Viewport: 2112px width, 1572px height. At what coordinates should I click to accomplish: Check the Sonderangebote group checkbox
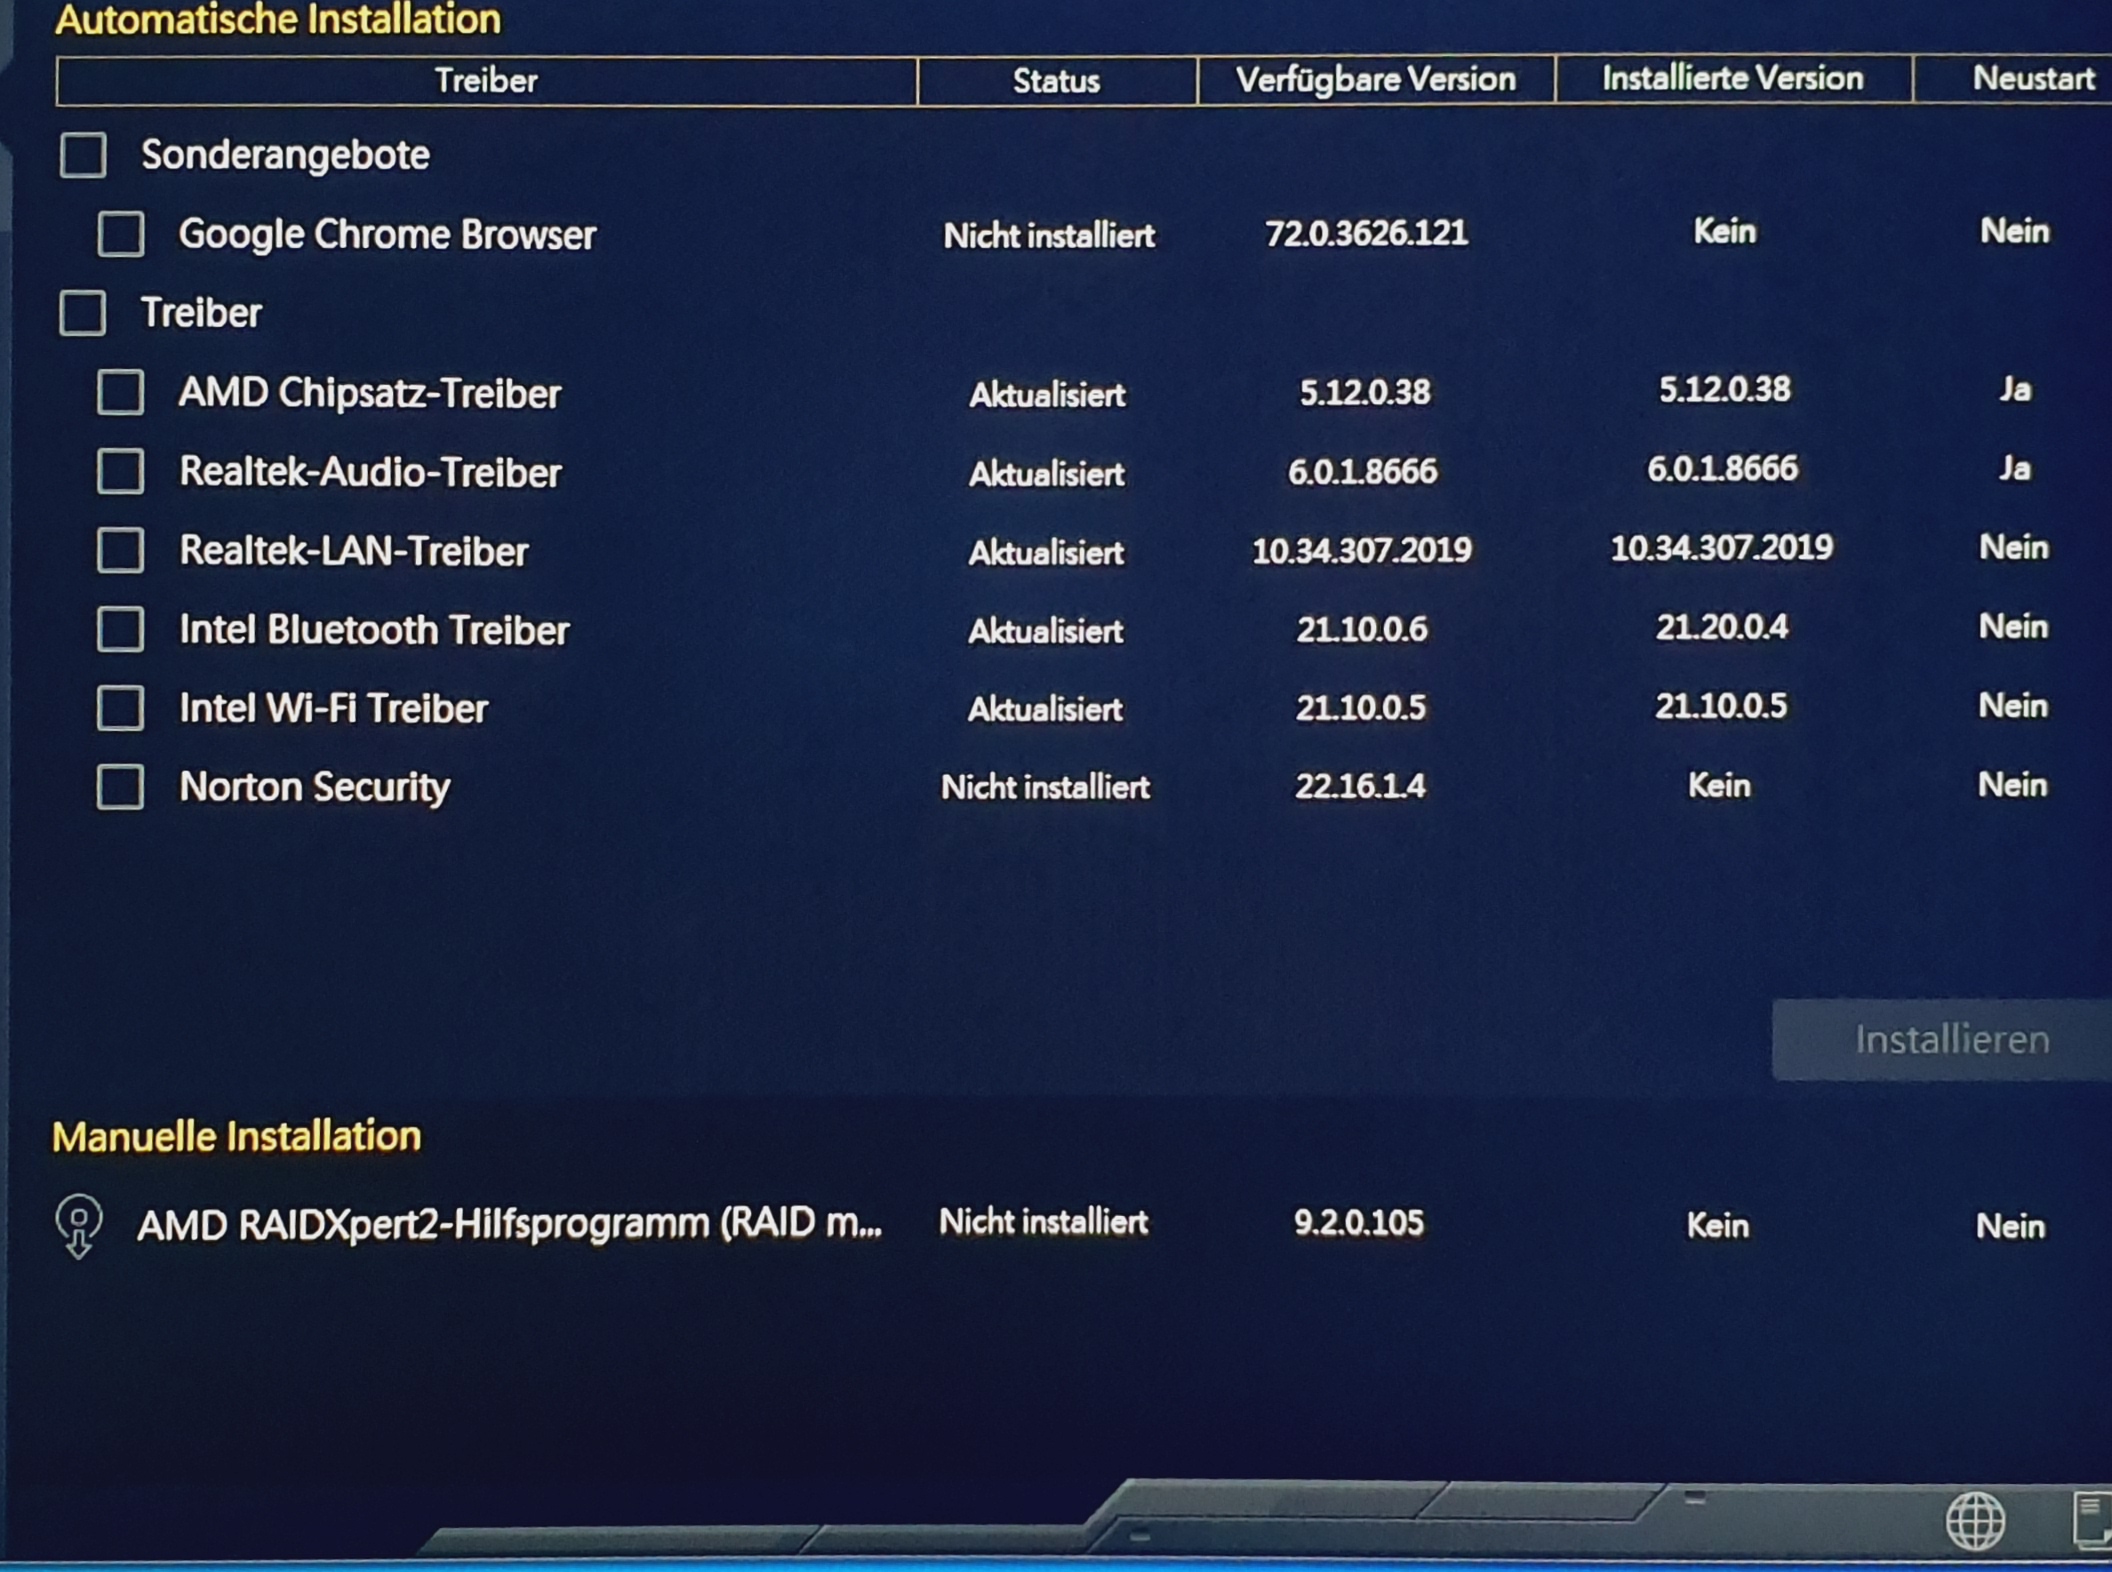83,156
